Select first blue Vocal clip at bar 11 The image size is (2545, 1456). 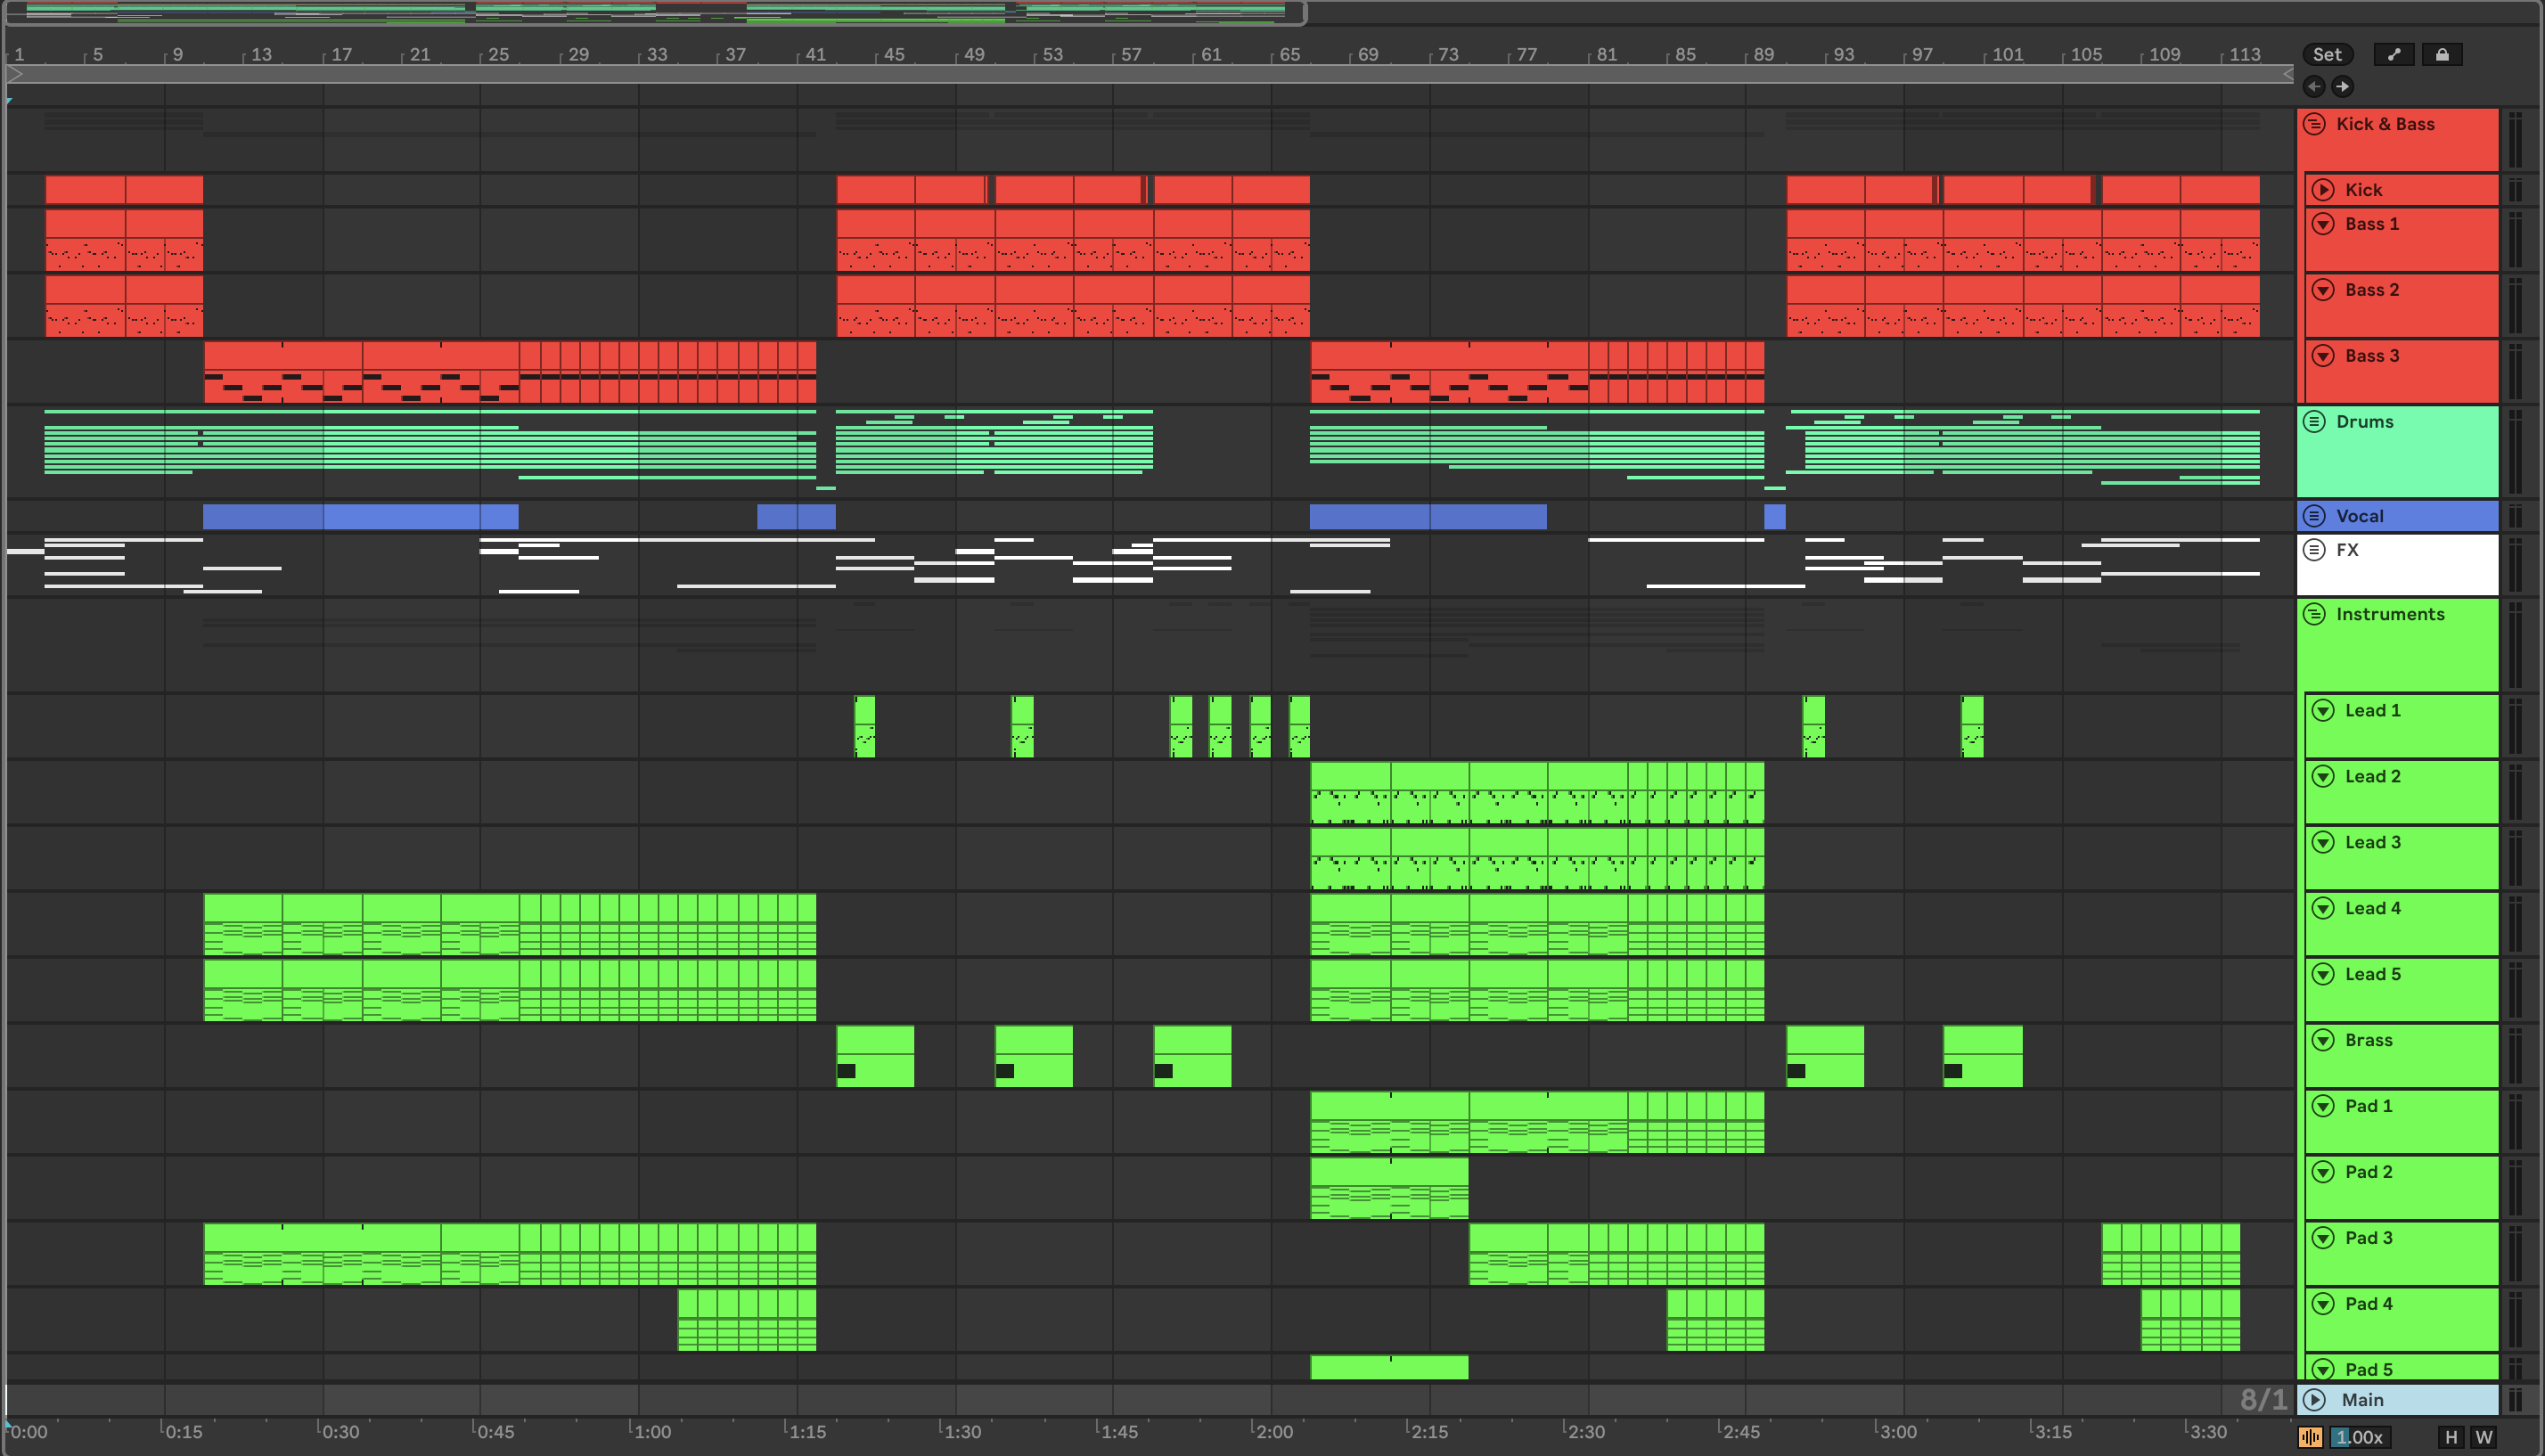point(263,516)
